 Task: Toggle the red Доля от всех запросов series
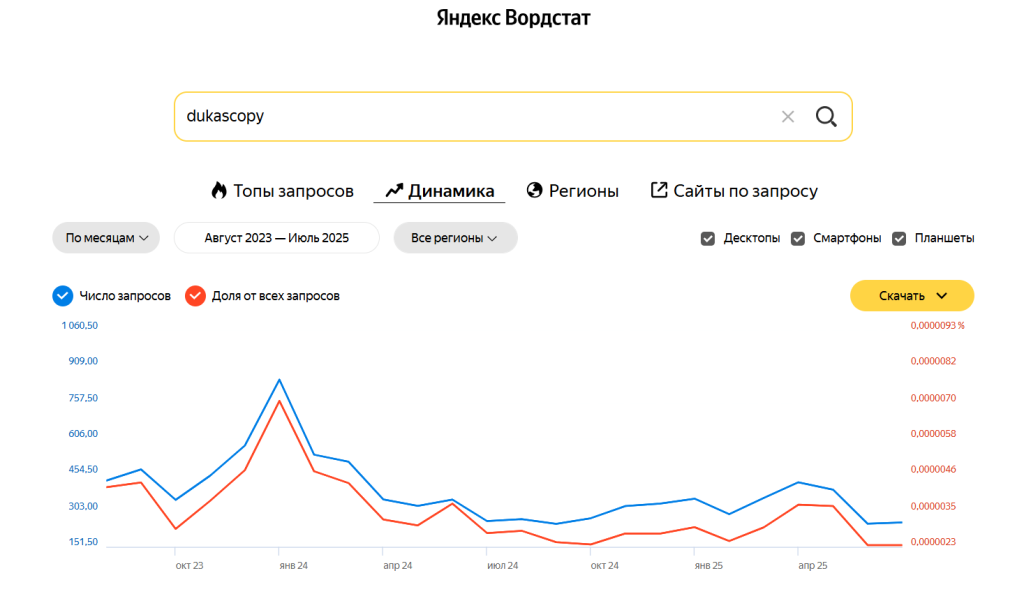click(195, 296)
